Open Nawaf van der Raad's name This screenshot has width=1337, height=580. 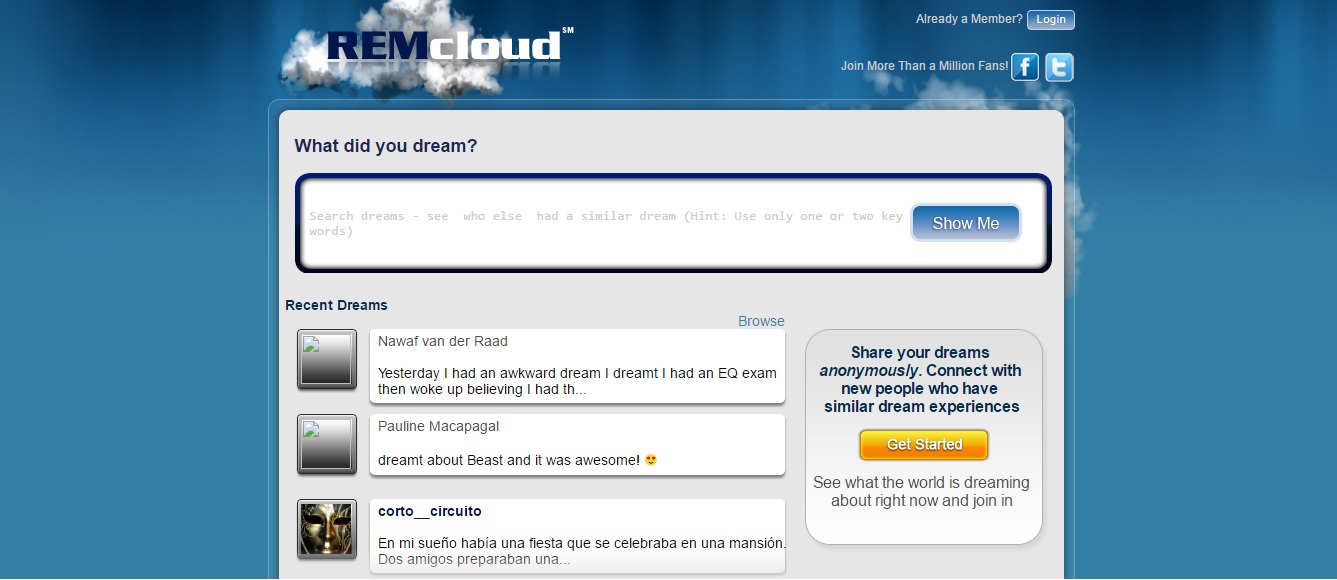click(x=443, y=341)
